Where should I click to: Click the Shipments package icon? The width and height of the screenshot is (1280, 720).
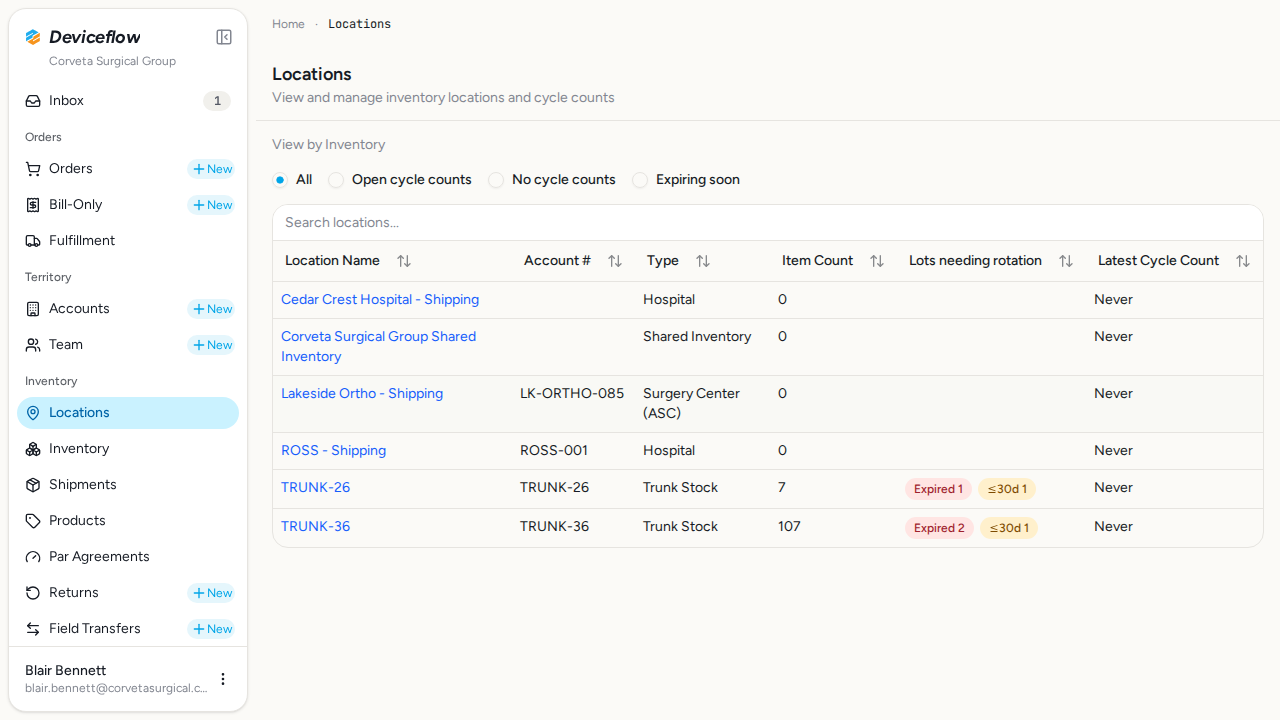point(33,485)
